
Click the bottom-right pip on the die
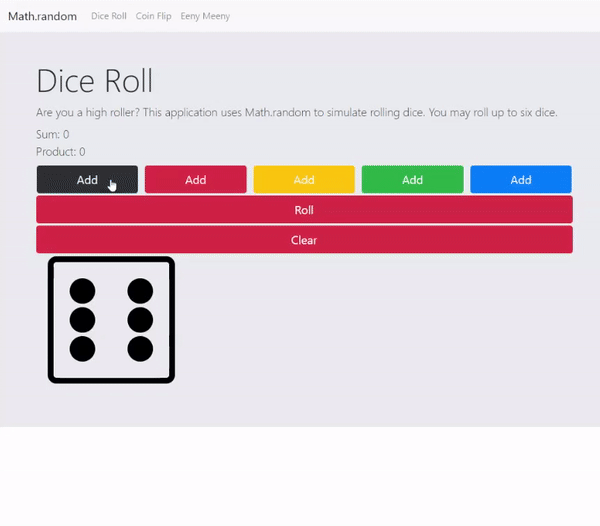(140, 349)
